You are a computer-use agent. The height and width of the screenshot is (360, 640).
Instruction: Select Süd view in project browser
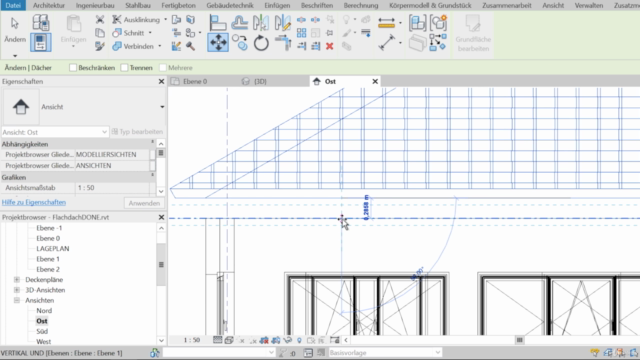(42, 331)
